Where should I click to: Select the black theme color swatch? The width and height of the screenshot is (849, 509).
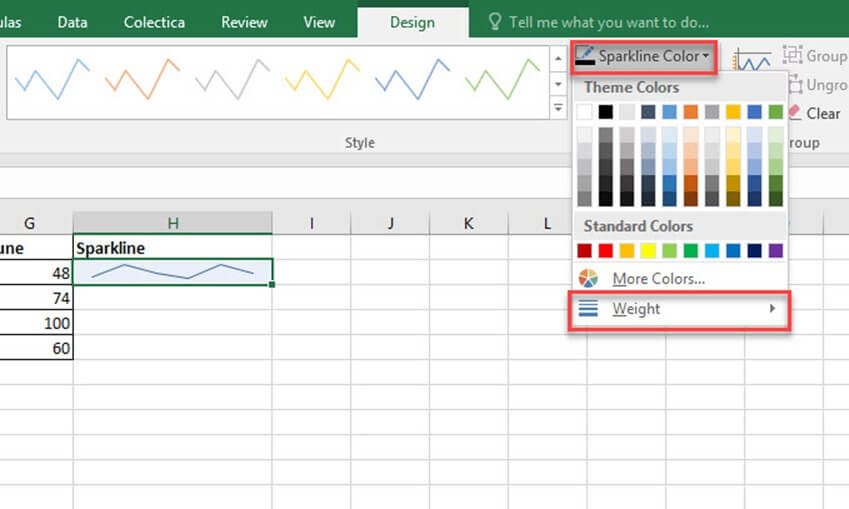(x=606, y=112)
